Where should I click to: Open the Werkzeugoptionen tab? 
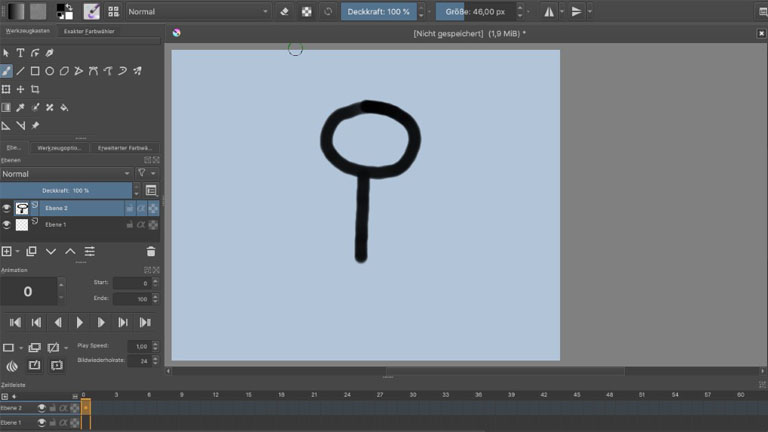click(59, 147)
